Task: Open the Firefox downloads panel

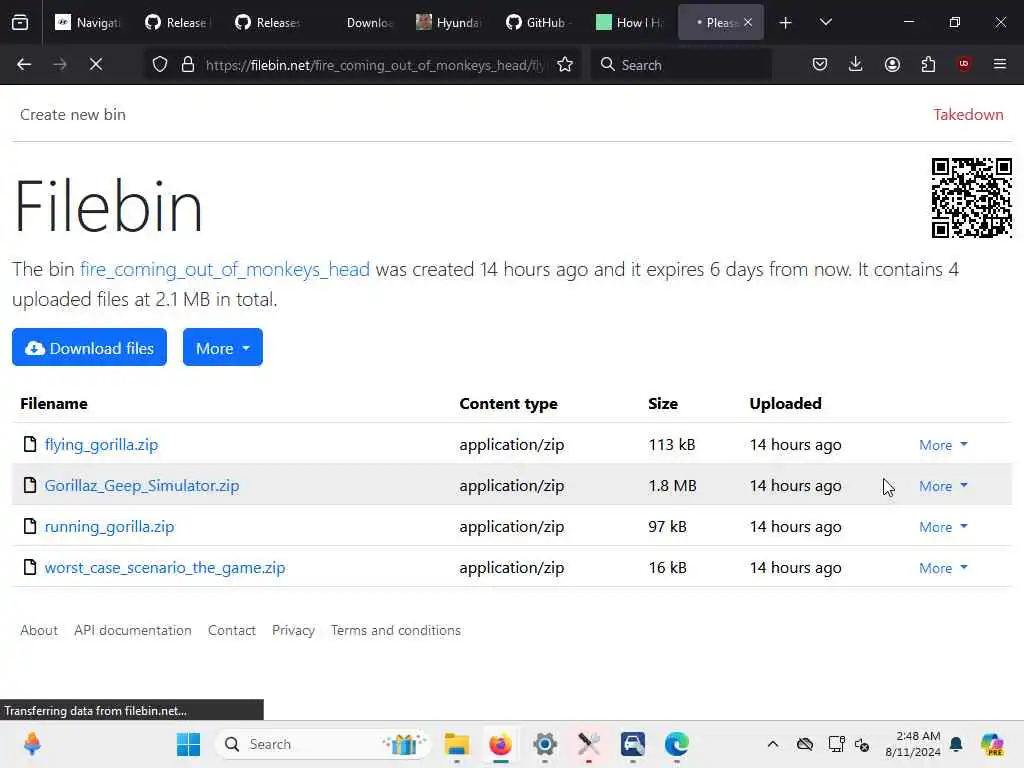Action: (856, 64)
